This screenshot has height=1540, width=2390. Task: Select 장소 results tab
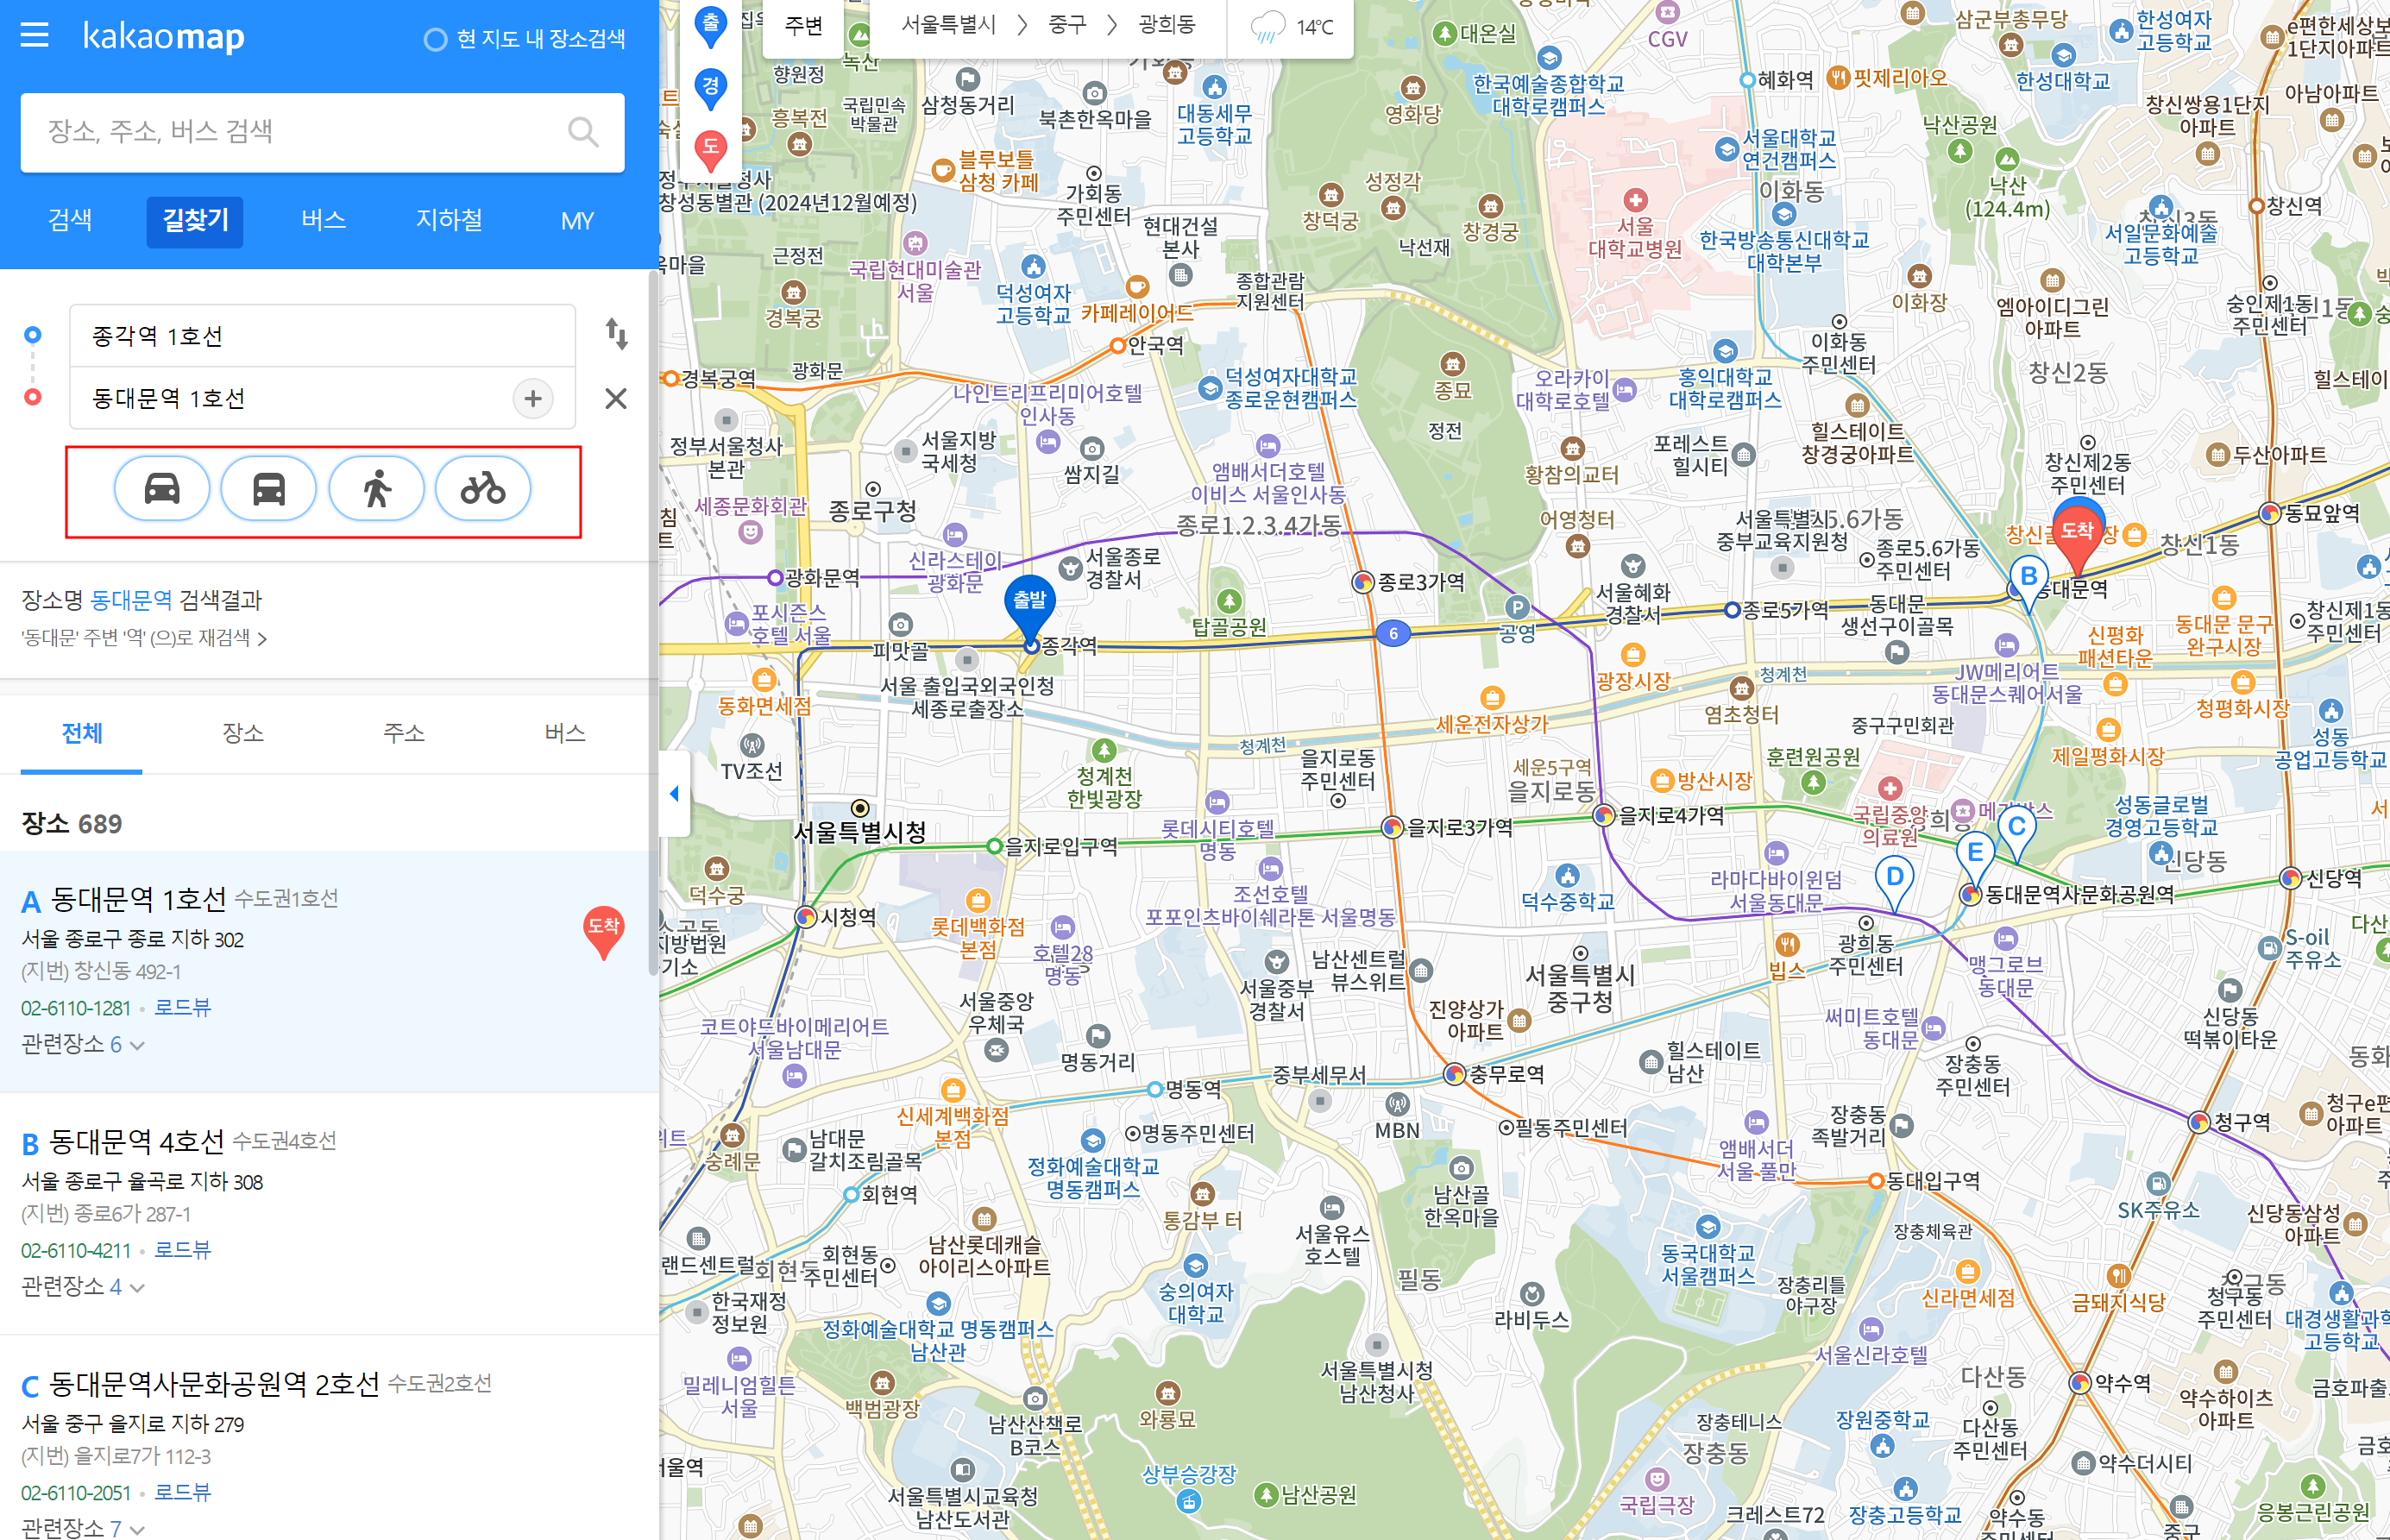pos(243,733)
